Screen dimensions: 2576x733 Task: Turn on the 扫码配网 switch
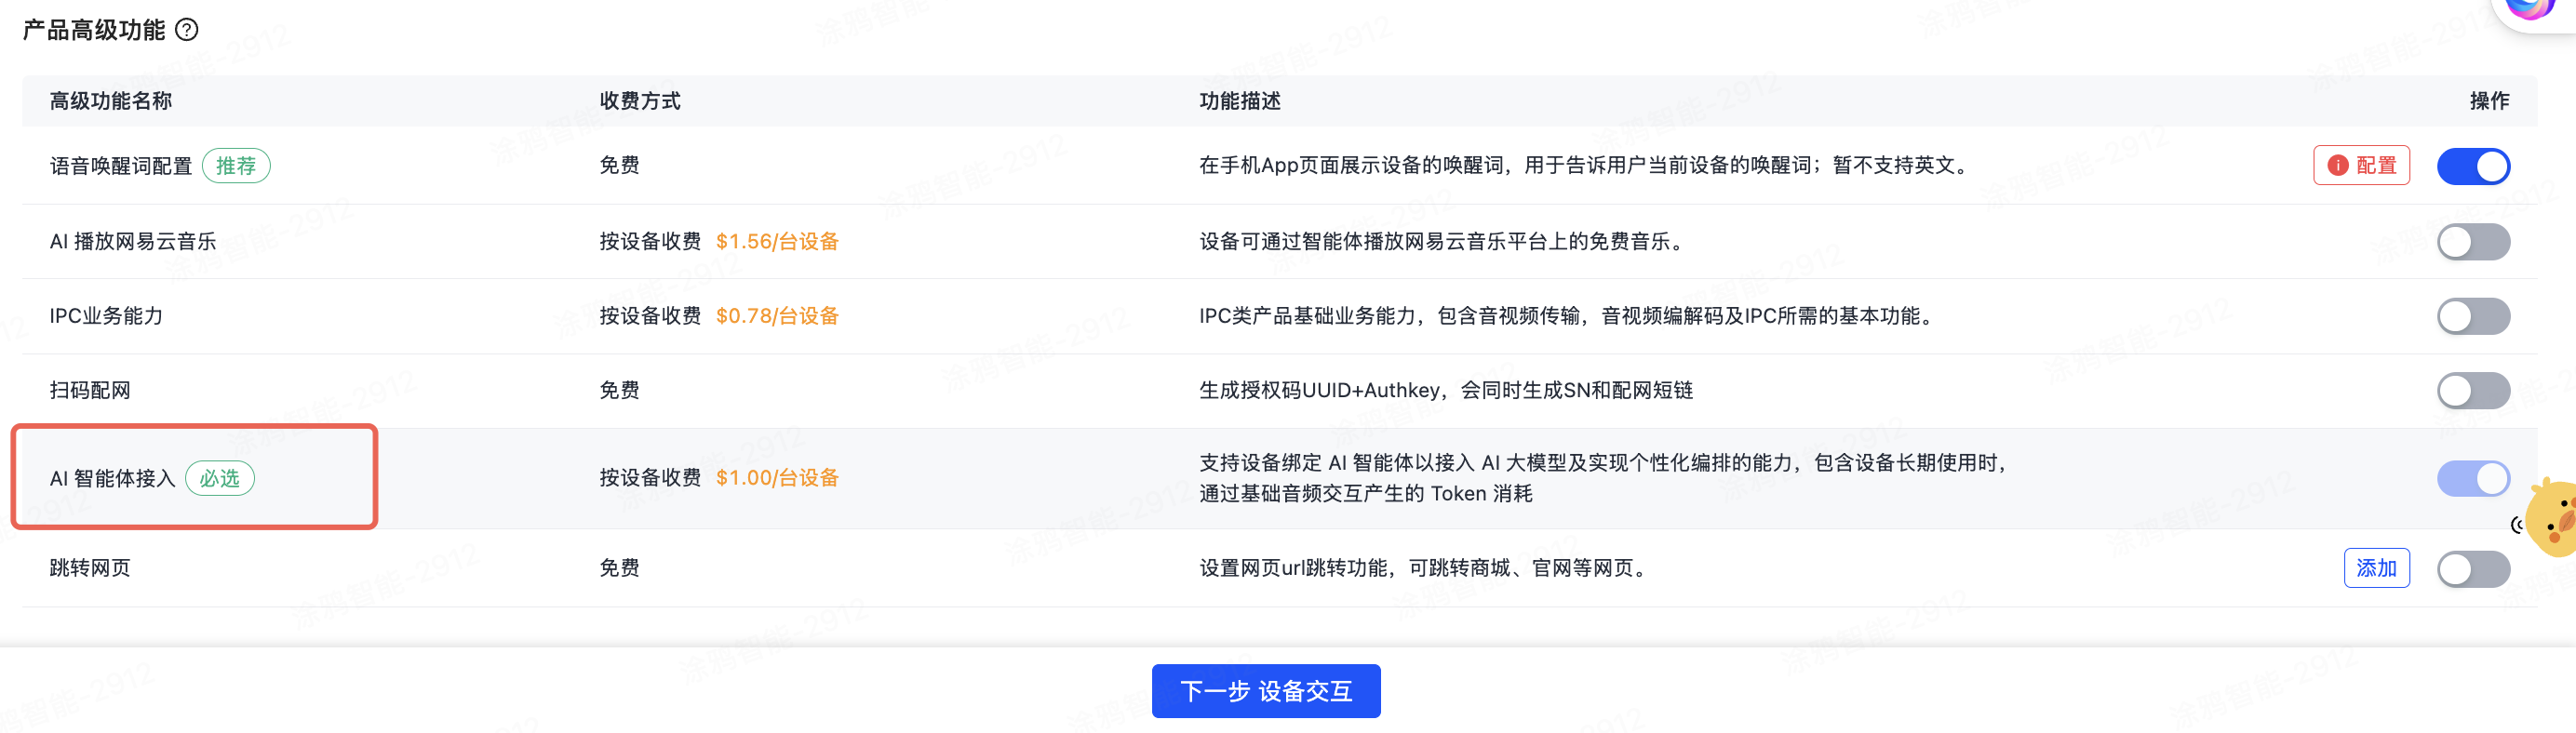click(2473, 390)
